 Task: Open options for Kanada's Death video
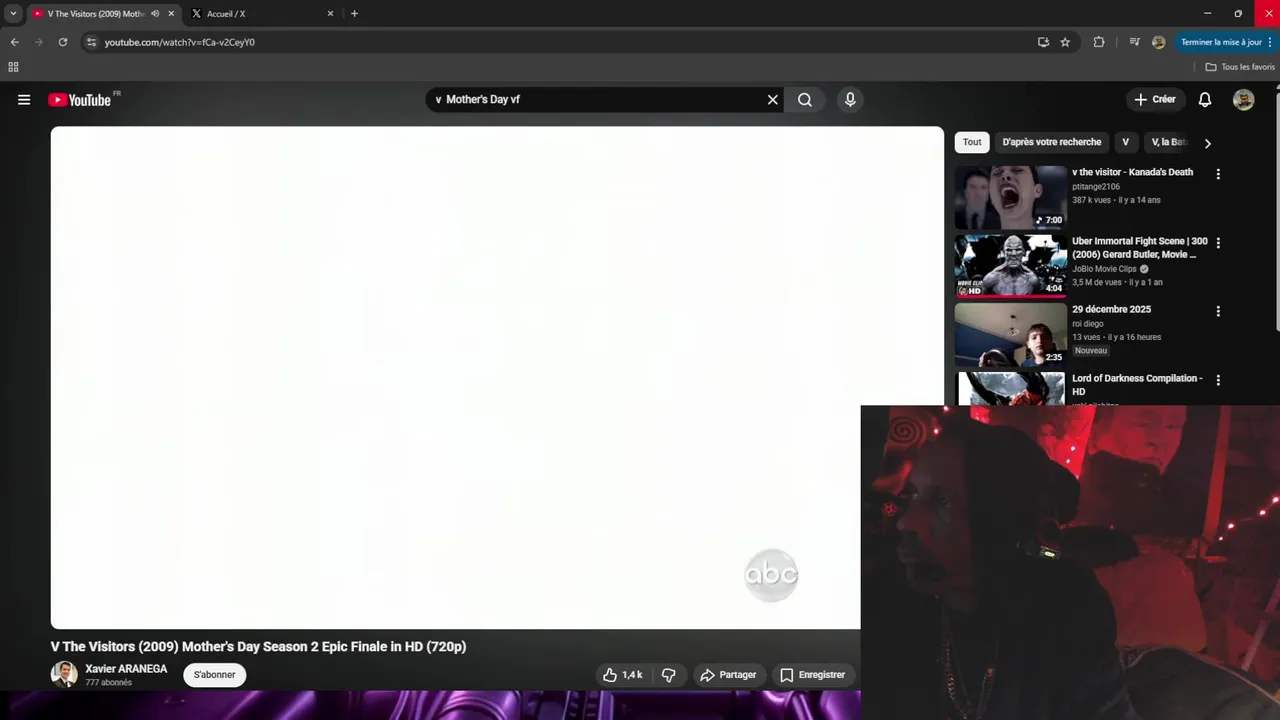pos(1217,174)
